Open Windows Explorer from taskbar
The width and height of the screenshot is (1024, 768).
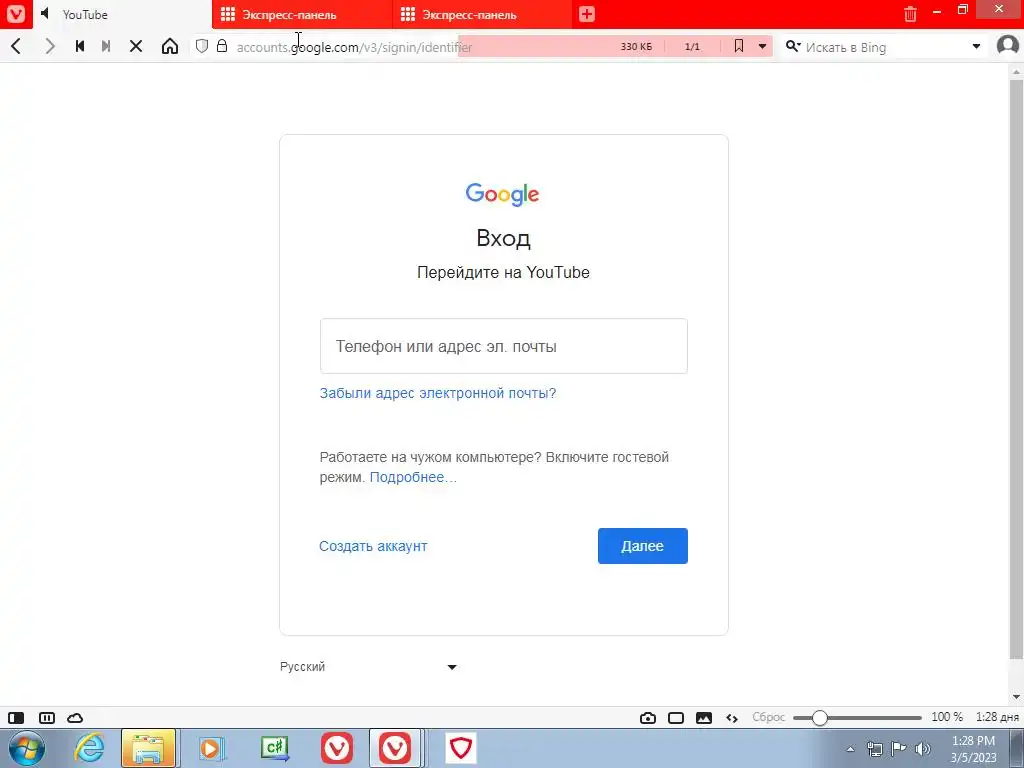148,748
